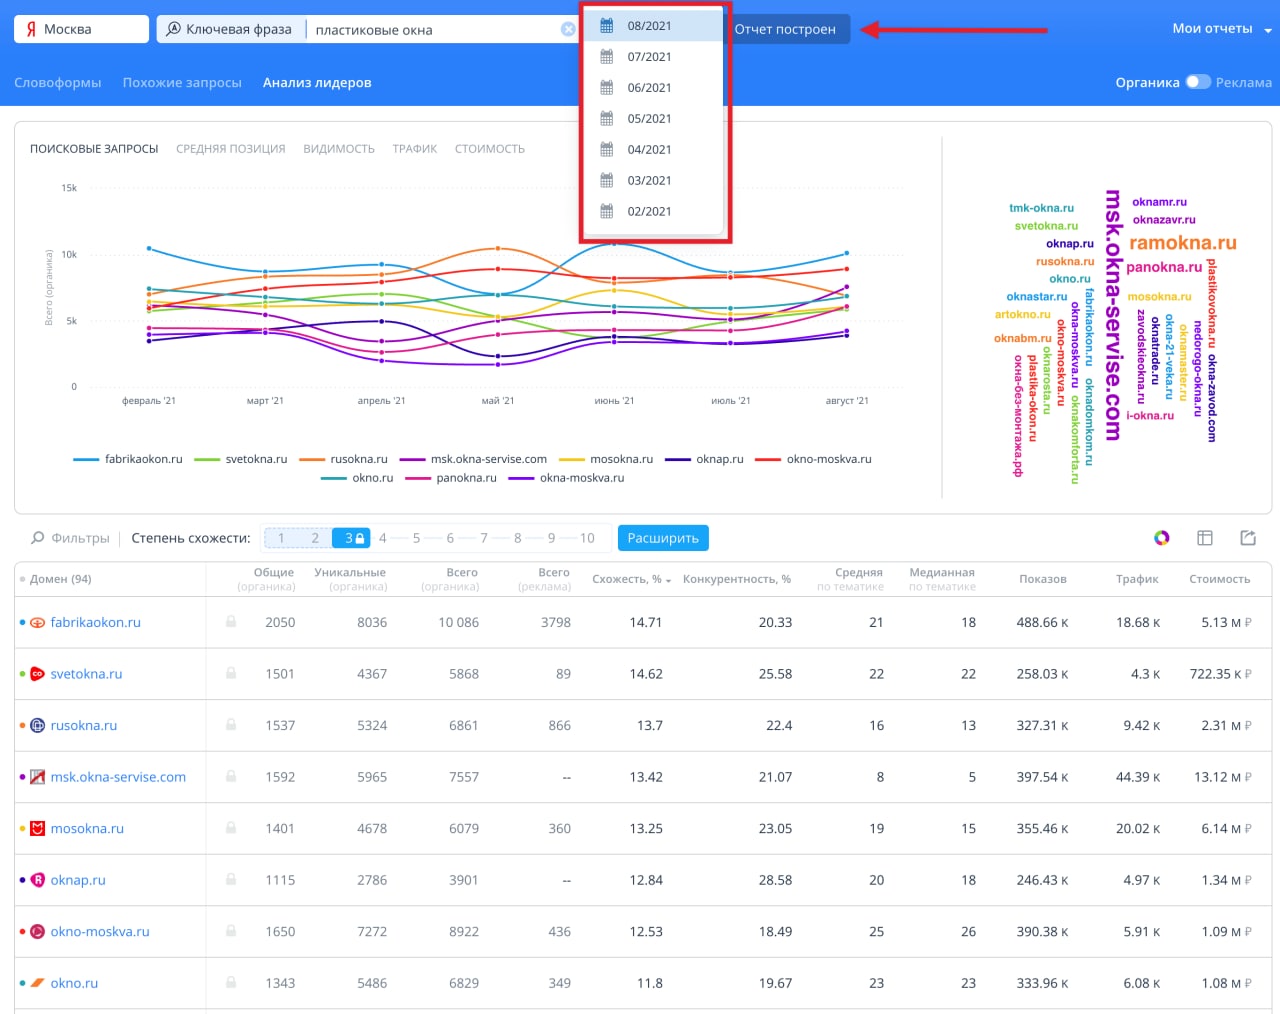Image resolution: width=1280 pixels, height=1014 pixels.
Task: Open the oknap.ru link in the table
Action: pyautogui.click(x=78, y=880)
